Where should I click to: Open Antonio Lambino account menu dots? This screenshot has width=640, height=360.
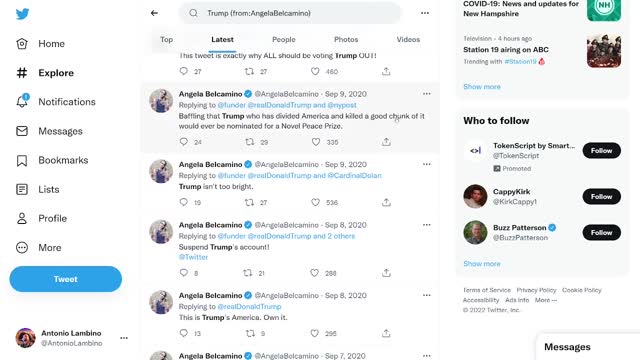[124, 338]
